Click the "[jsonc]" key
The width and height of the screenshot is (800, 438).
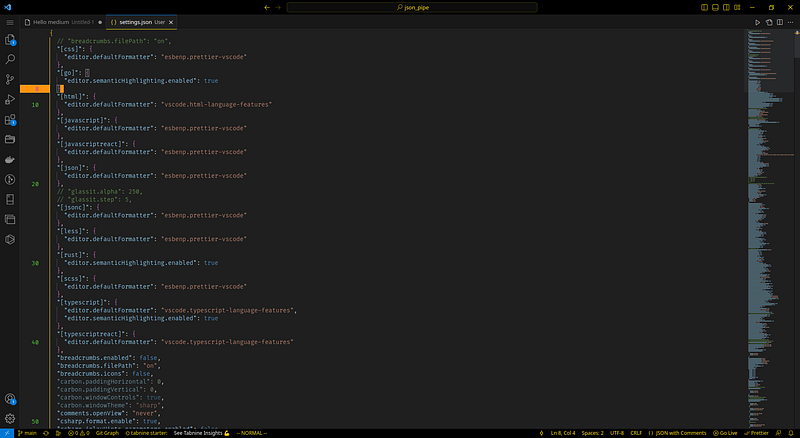pos(74,207)
